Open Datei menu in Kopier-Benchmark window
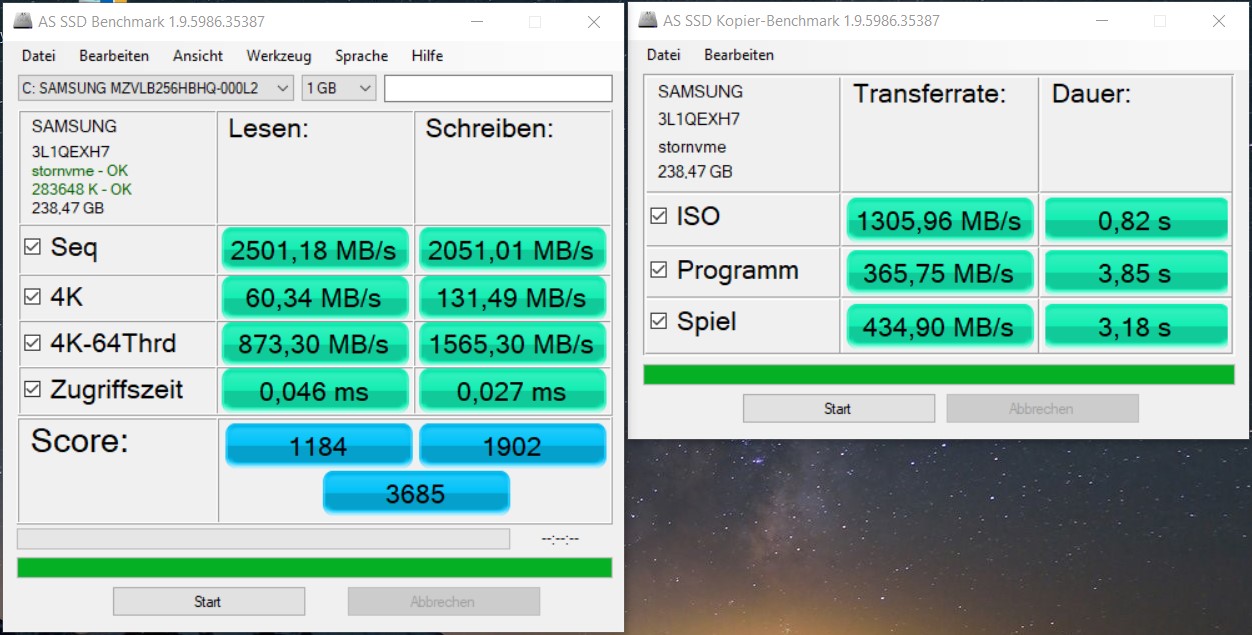Viewport: 1252px width, 635px height. (x=663, y=55)
